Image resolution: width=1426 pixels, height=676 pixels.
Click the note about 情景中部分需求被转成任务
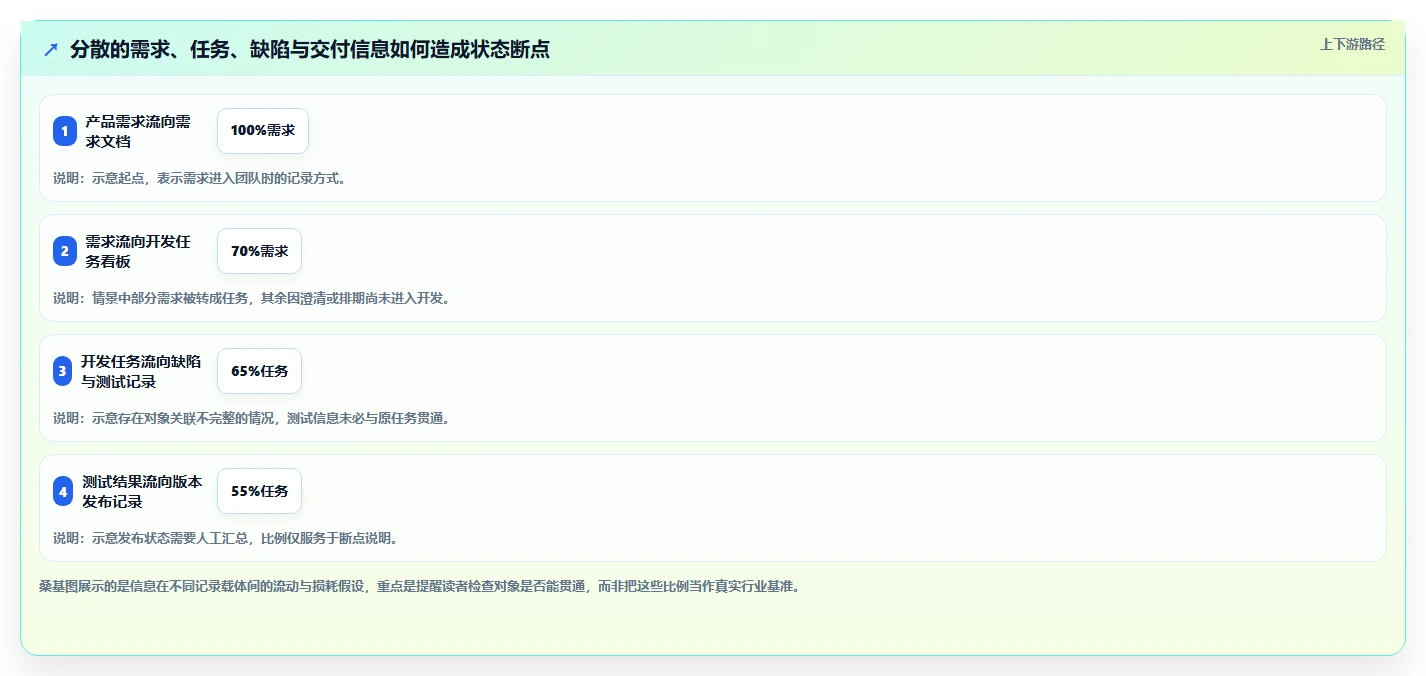(x=252, y=298)
